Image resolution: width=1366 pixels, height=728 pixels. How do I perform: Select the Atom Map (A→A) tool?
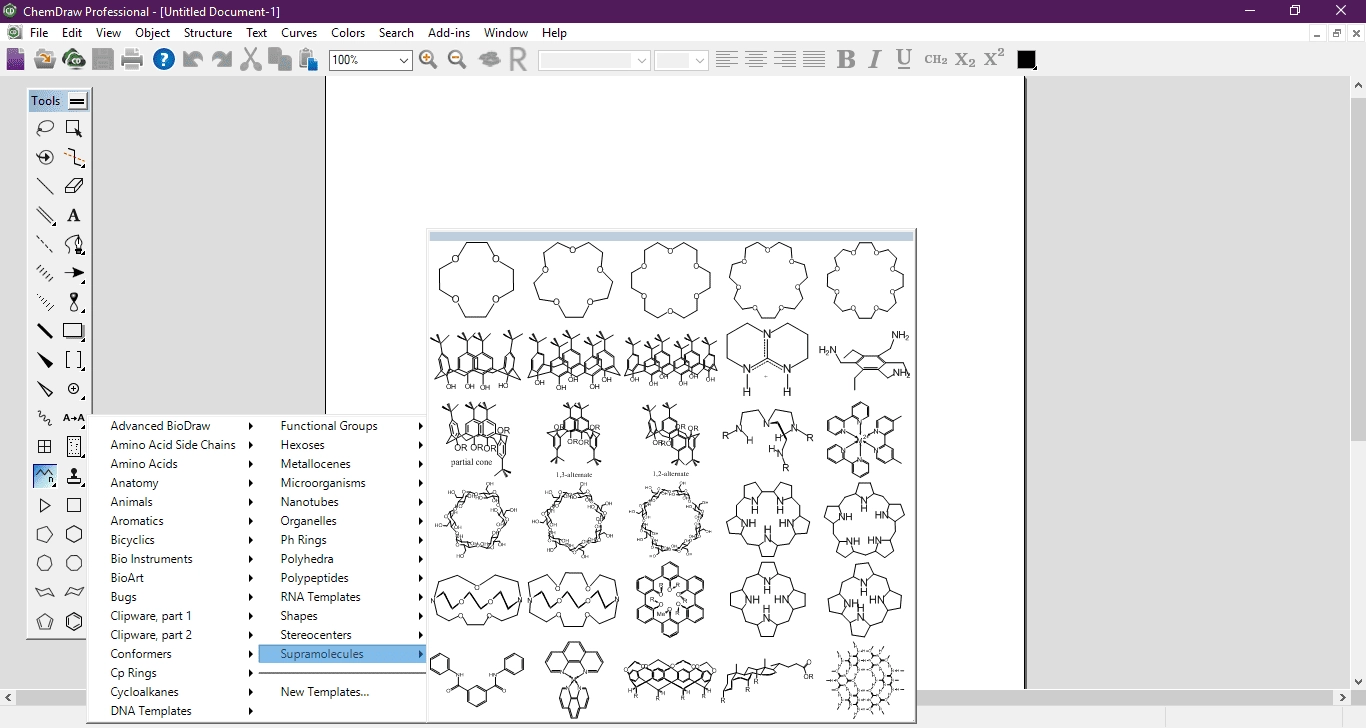[74, 418]
